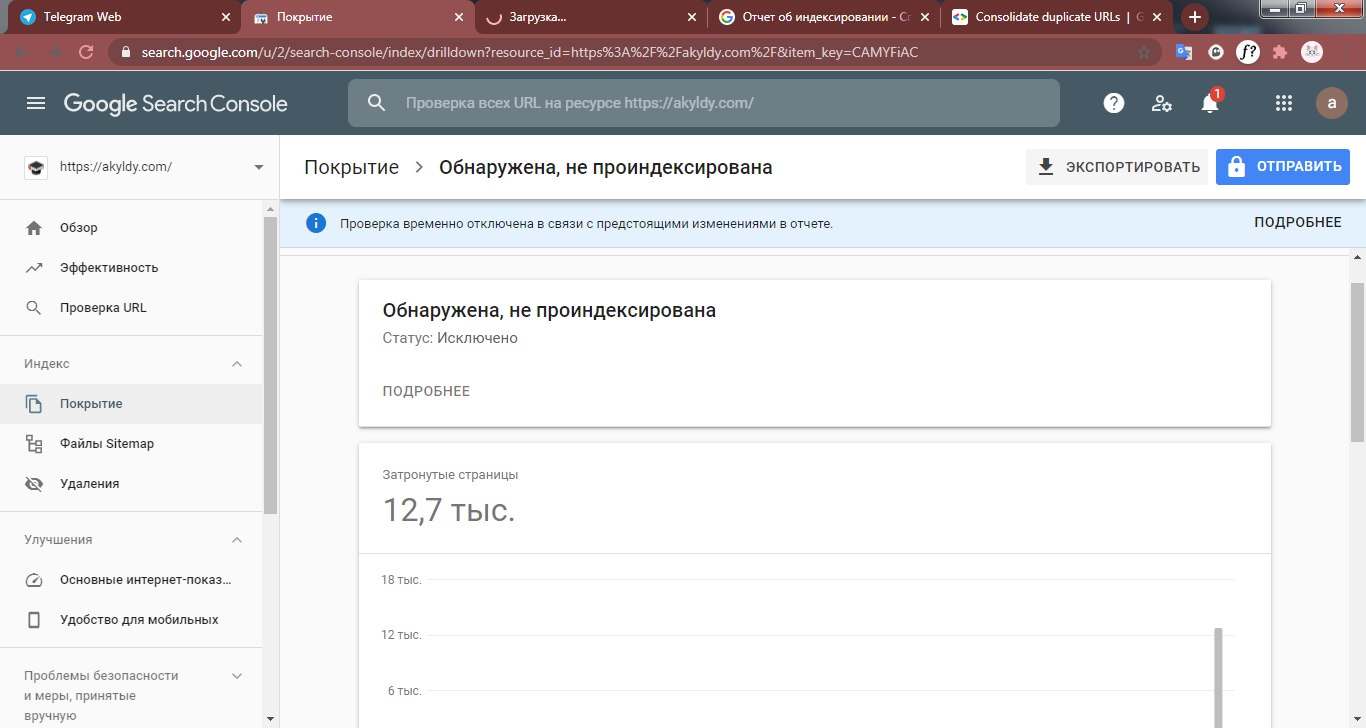Click the sidebar vertical scrollbar

coord(270,365)
